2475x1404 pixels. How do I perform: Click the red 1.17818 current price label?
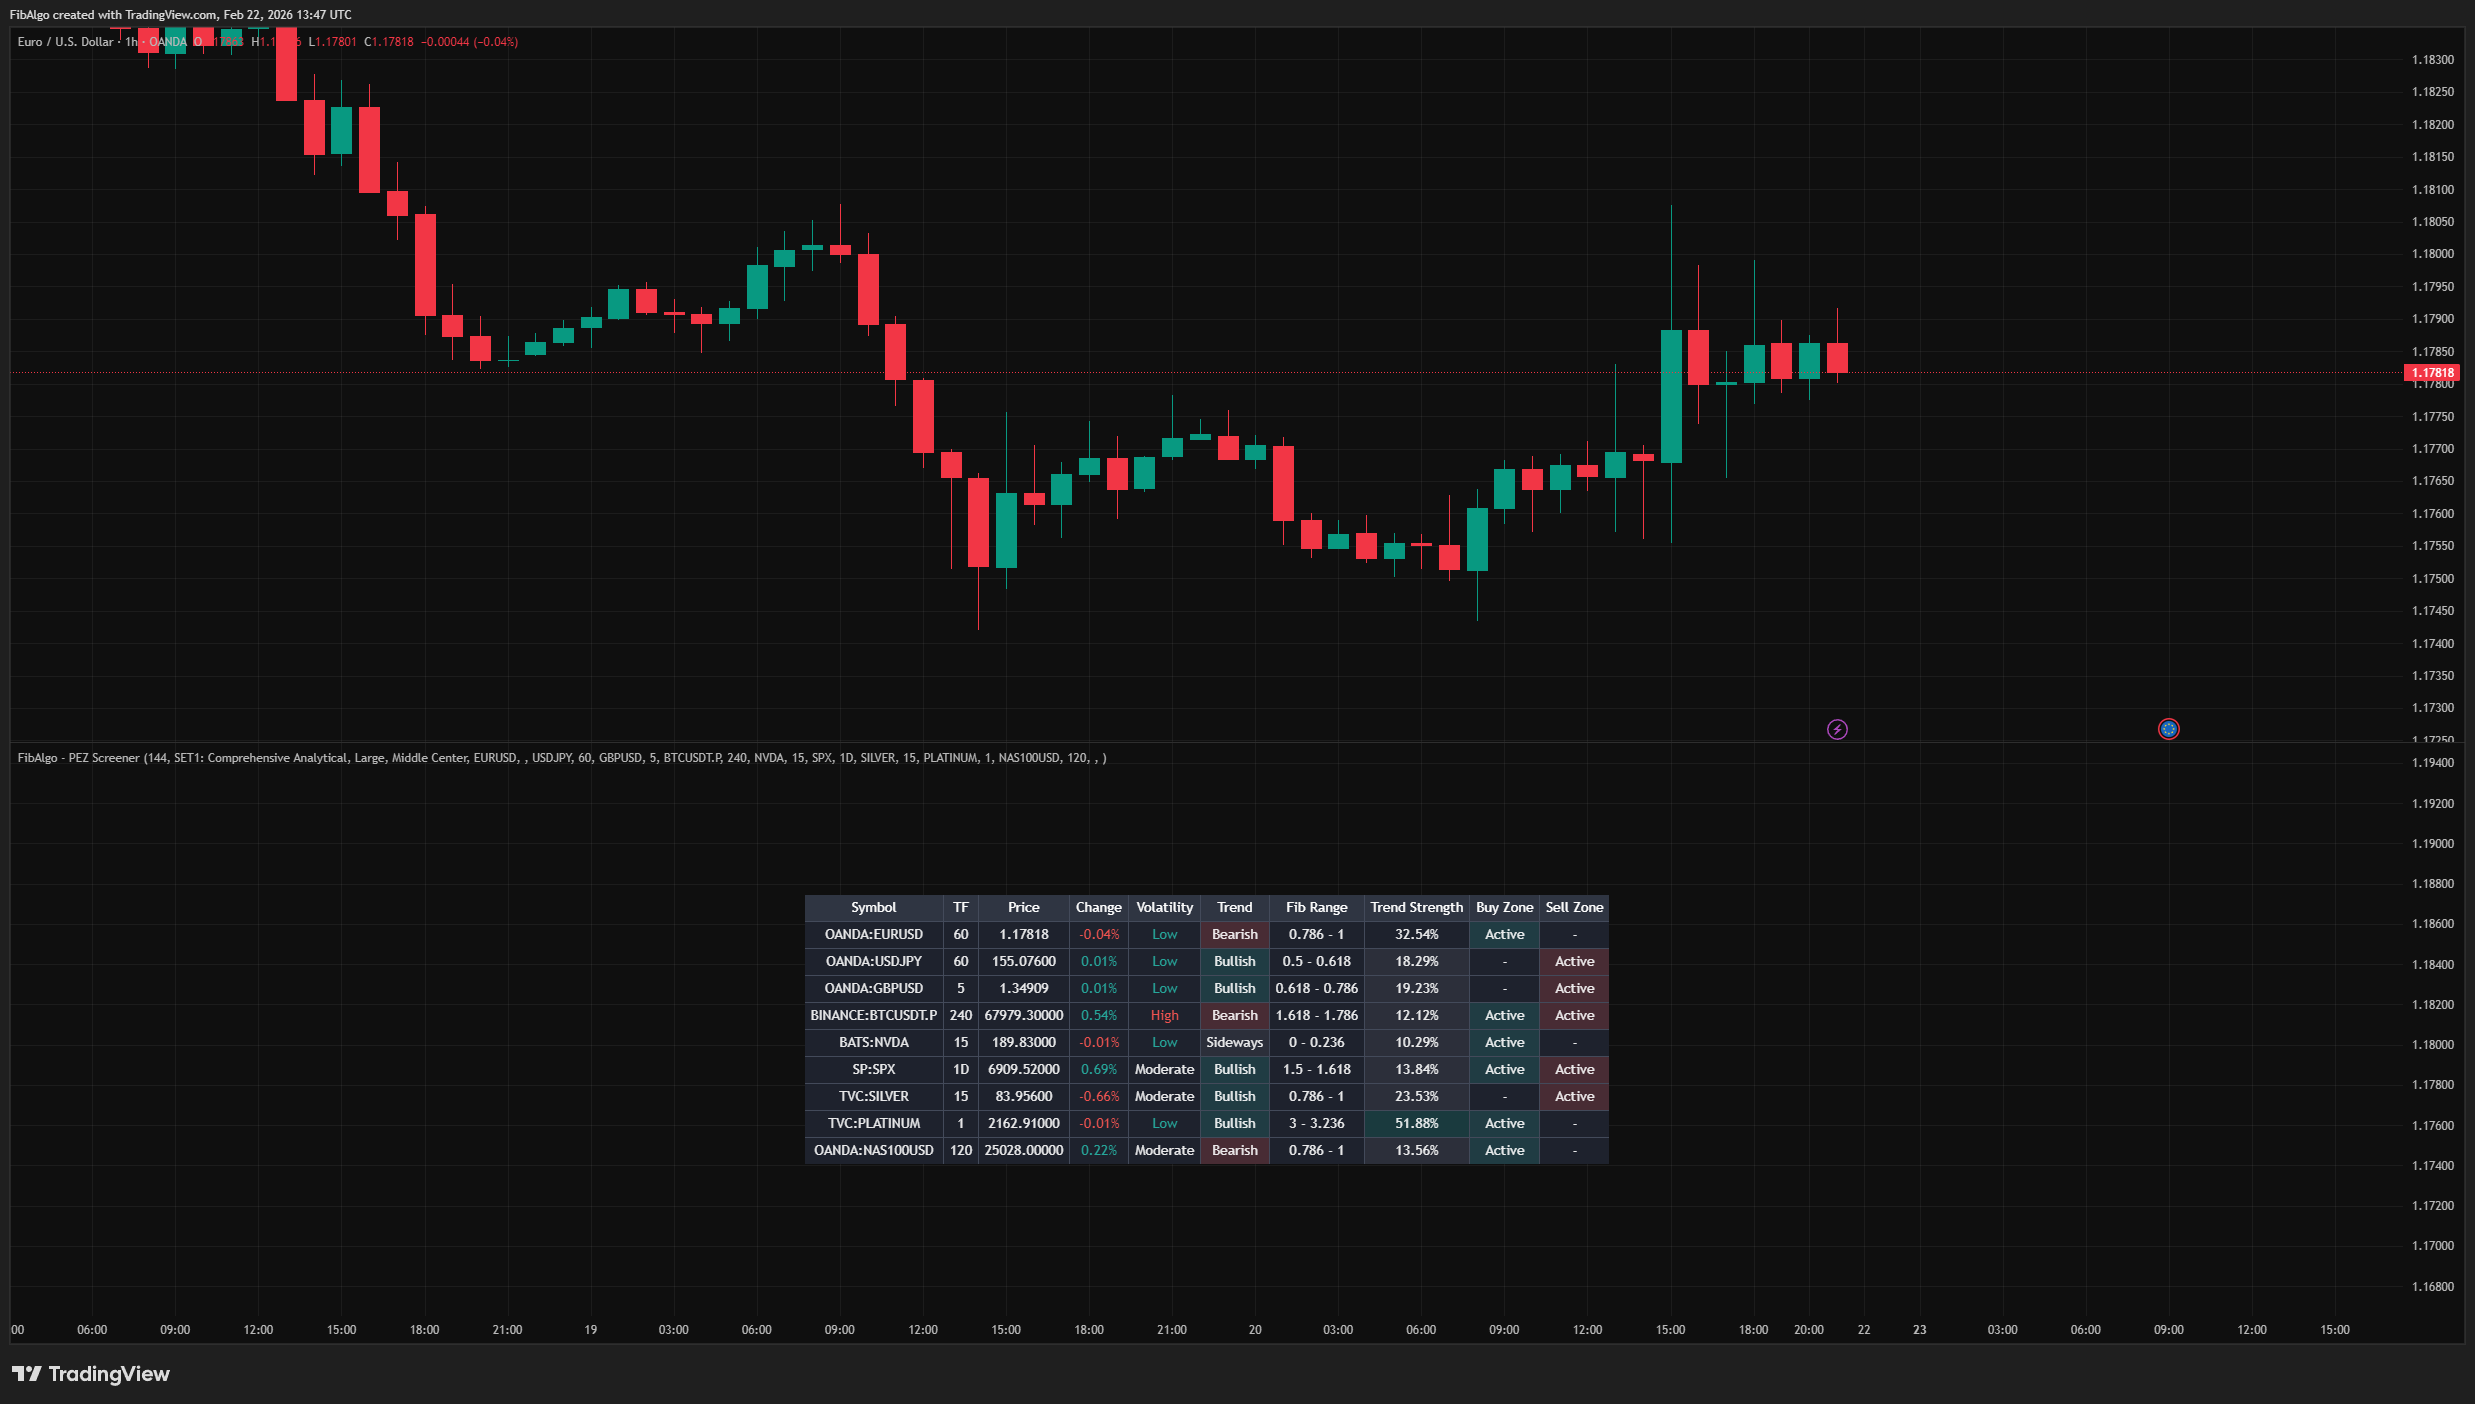(2431, 373)
